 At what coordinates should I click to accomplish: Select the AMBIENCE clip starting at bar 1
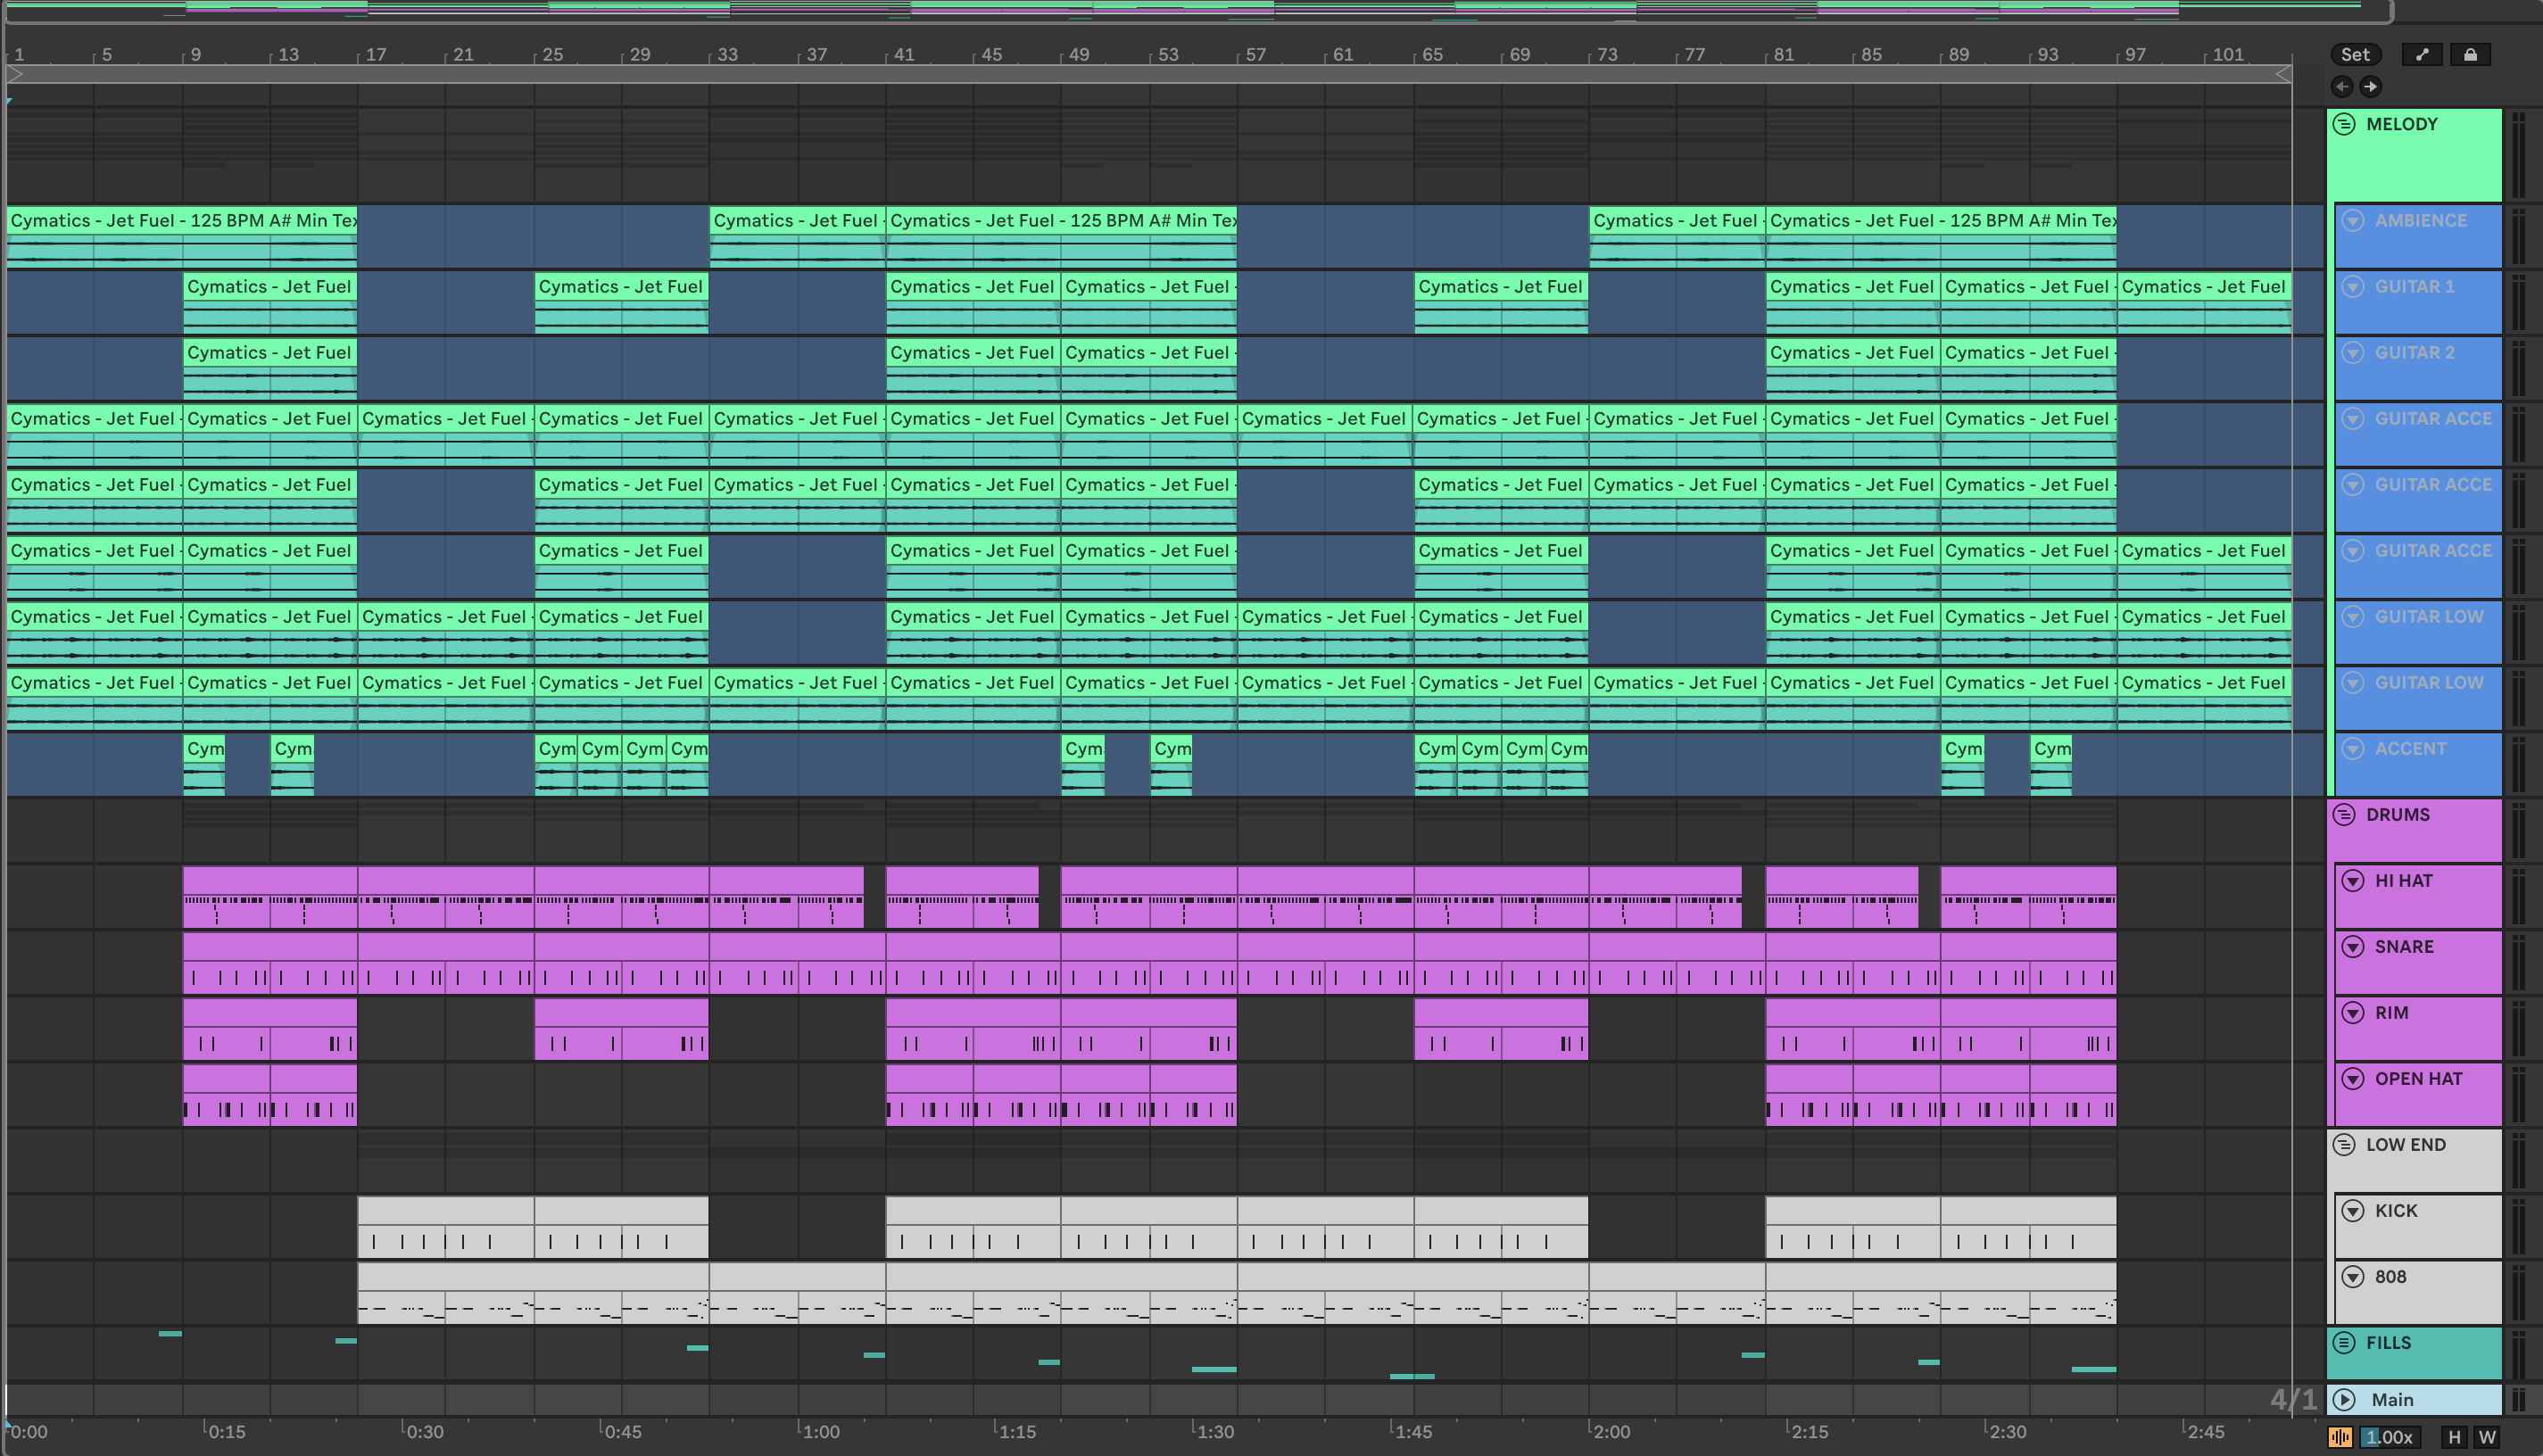(x=182, y=237)
